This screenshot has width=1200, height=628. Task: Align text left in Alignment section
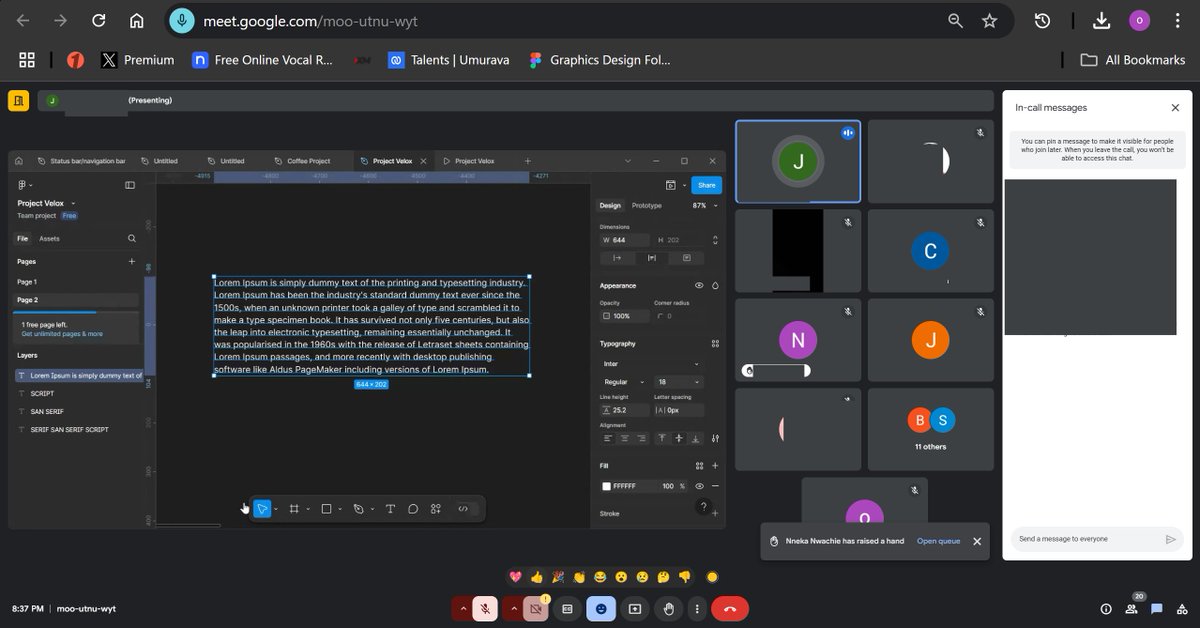(607, 438)
